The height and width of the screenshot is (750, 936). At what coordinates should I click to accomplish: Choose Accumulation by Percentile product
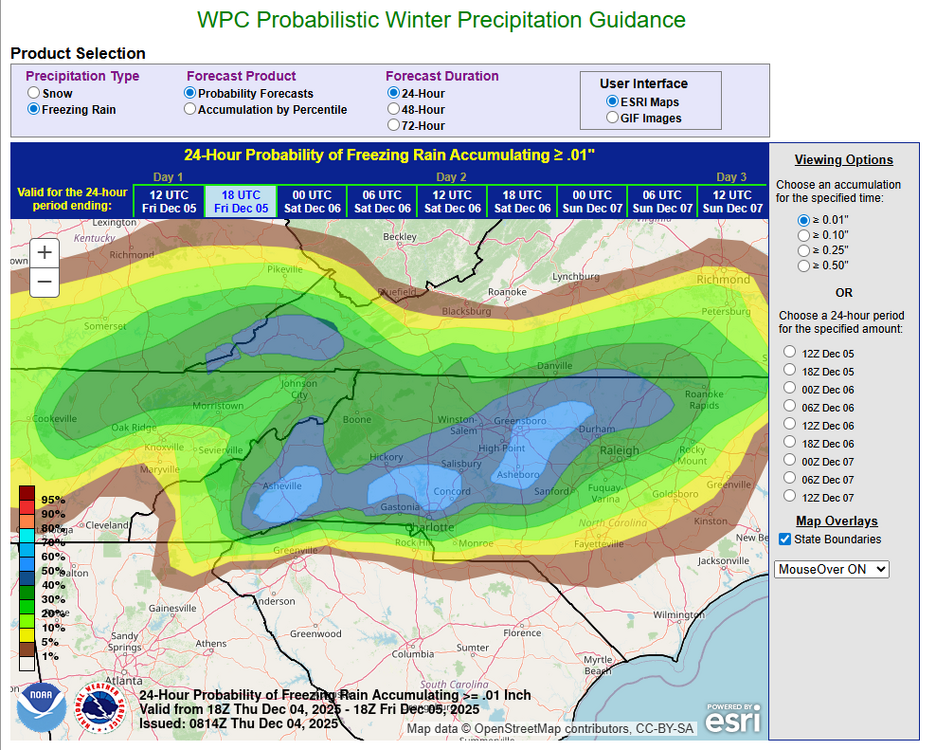(x=190, y=110)
